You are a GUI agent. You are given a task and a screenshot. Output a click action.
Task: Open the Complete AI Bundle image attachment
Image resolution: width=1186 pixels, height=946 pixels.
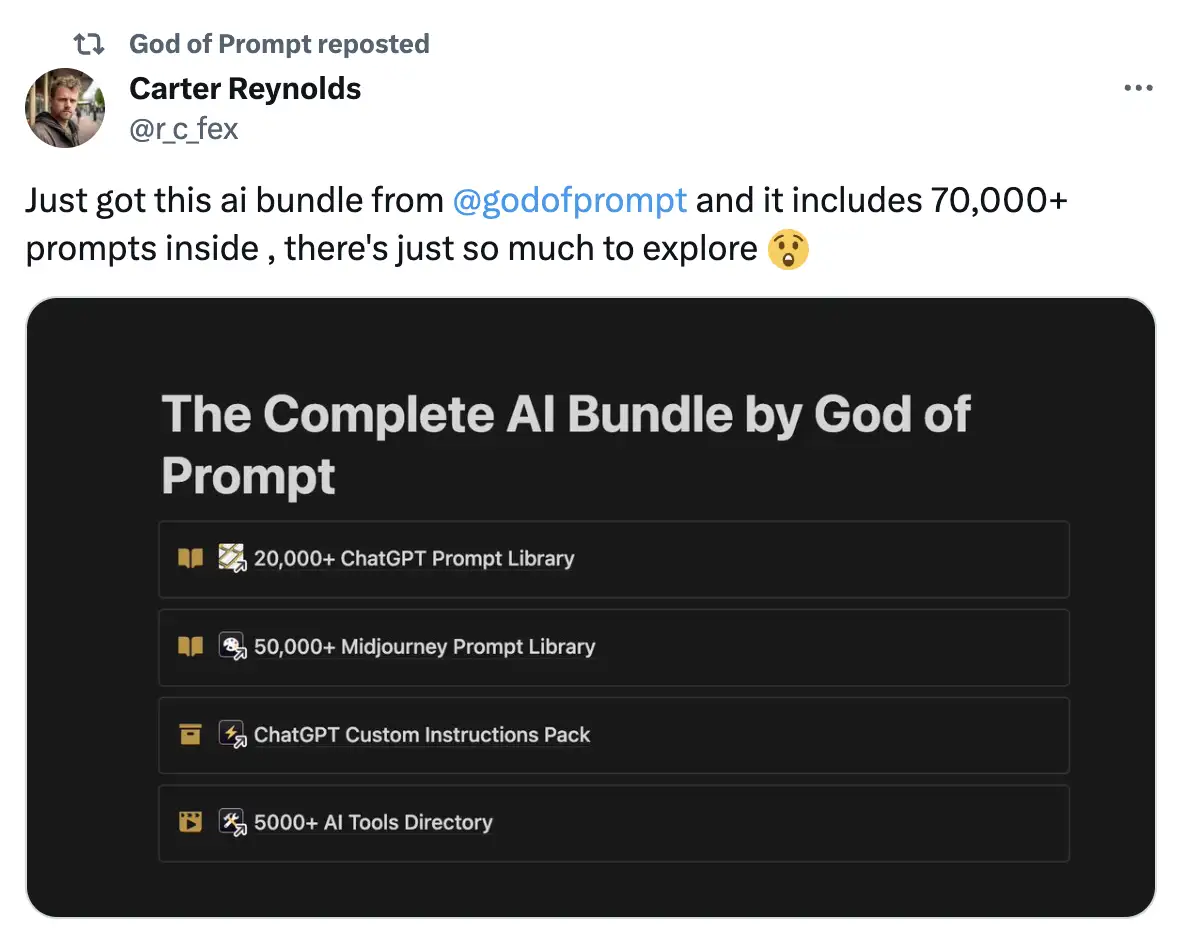[594, 605]
